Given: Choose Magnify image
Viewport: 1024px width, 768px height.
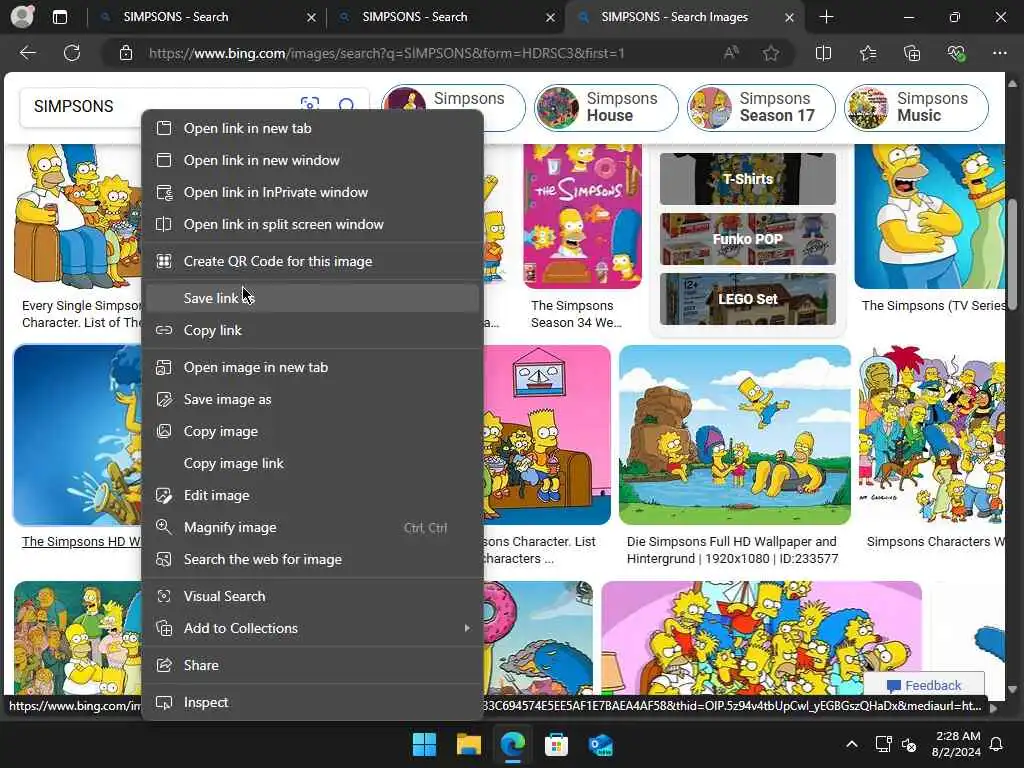Looking at the screenshot, I should (313, 527).
